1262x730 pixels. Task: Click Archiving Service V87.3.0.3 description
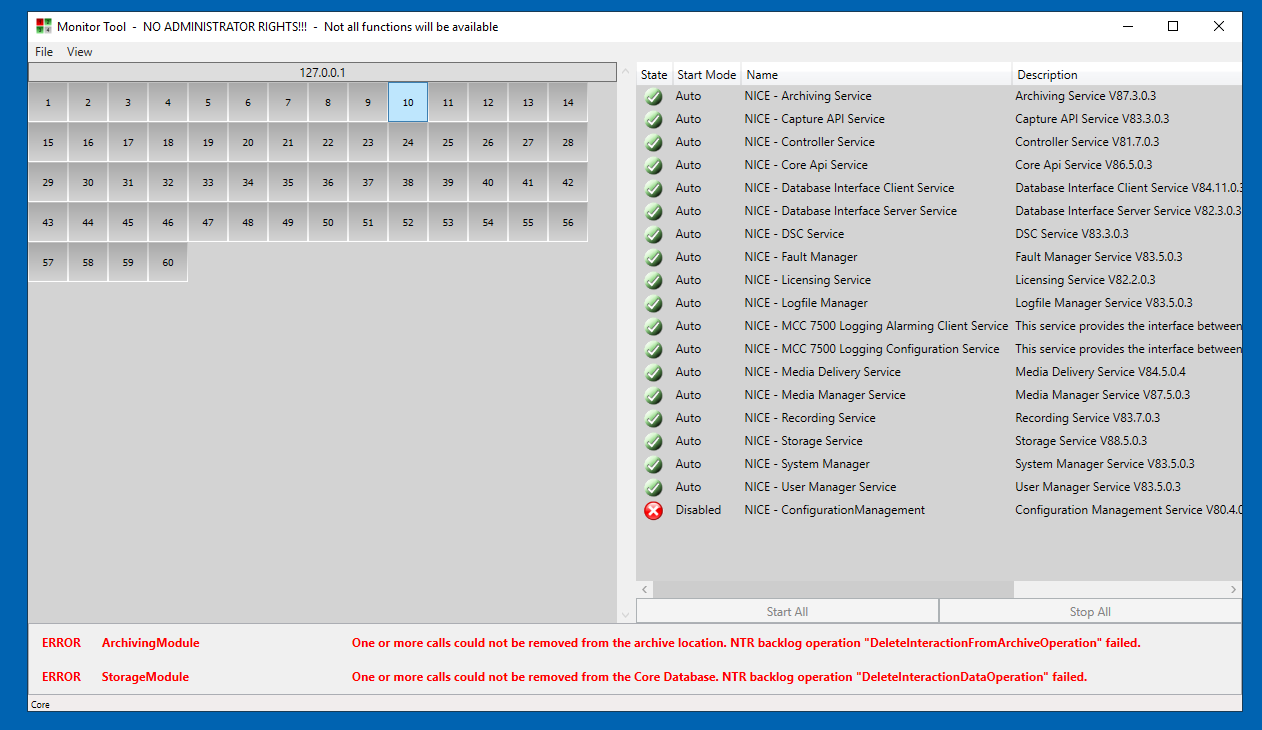(1085, 96)
